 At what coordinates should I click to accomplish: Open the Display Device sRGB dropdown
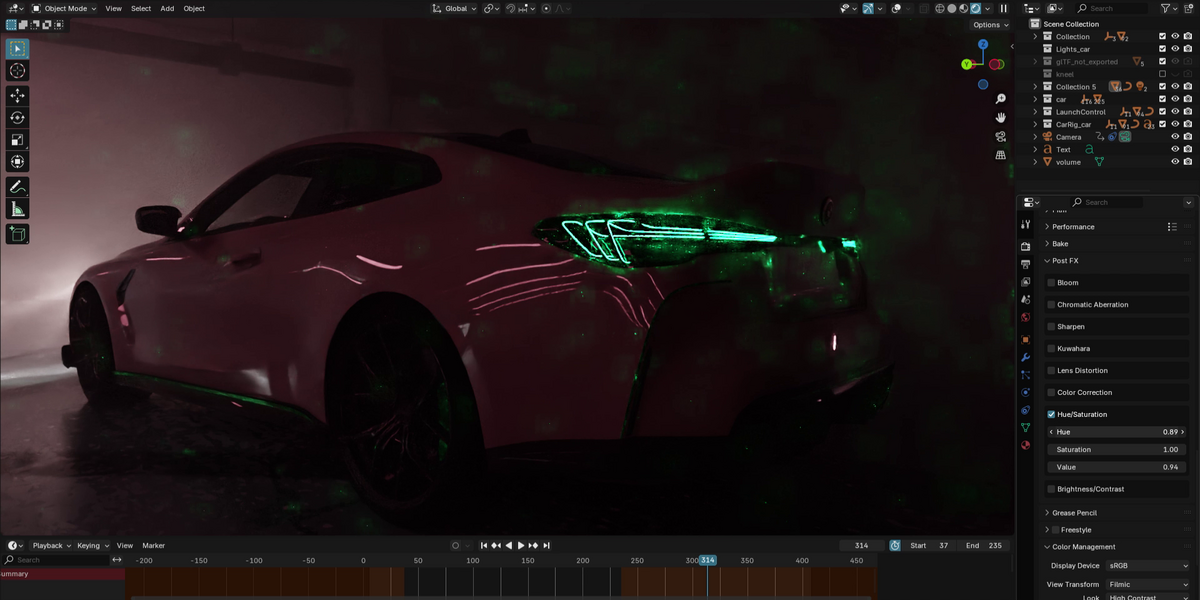[x=1146, y=566]
